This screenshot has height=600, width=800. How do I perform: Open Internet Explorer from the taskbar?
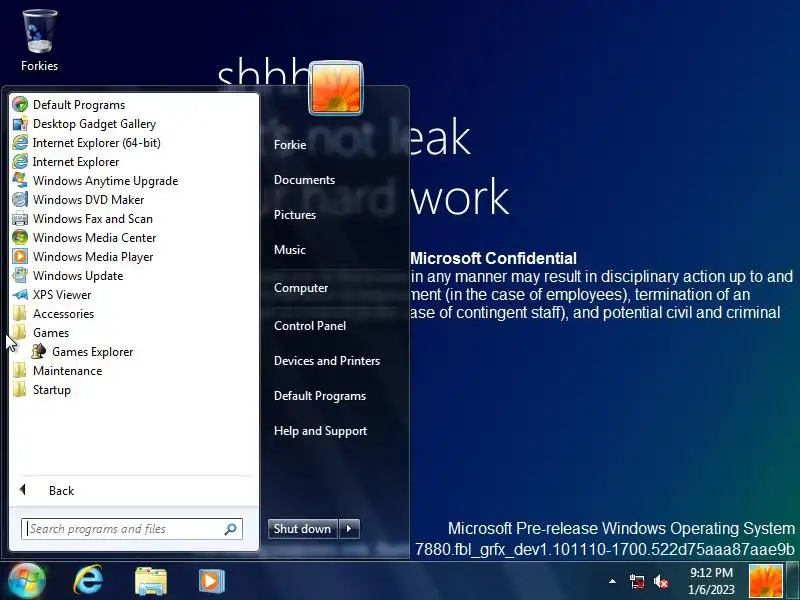pyautogui.click(x=88, y=581)
